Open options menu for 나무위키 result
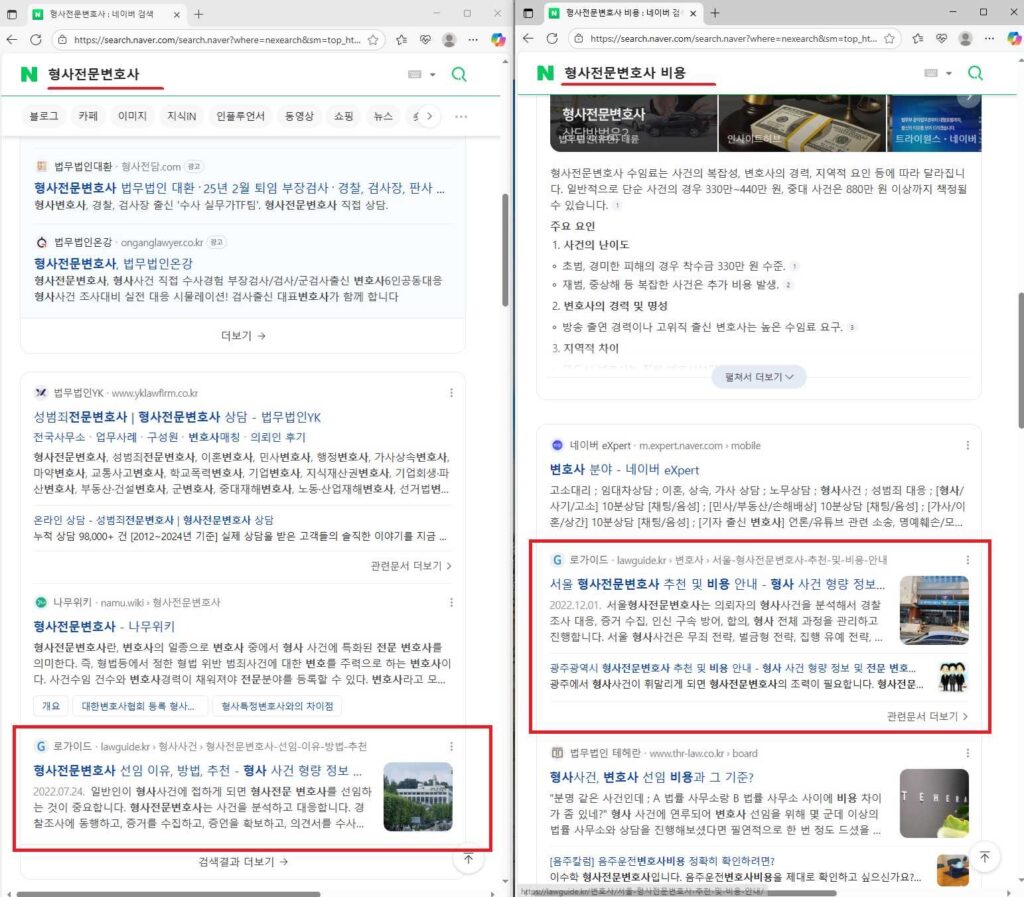The height and width of the screenshot is (897, 1024). click(x=451, y=602)
